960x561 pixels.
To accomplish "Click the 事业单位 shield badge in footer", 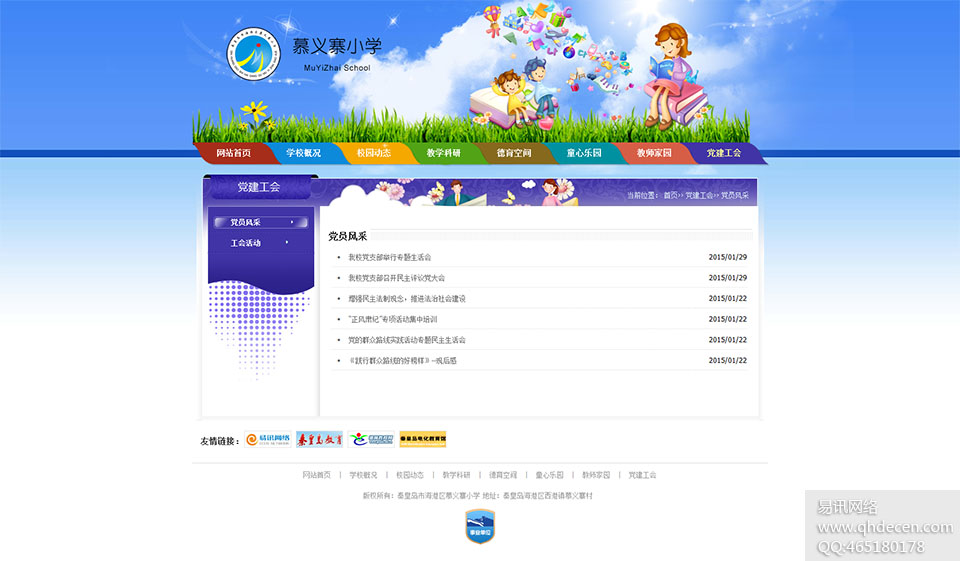I will 480,526.
